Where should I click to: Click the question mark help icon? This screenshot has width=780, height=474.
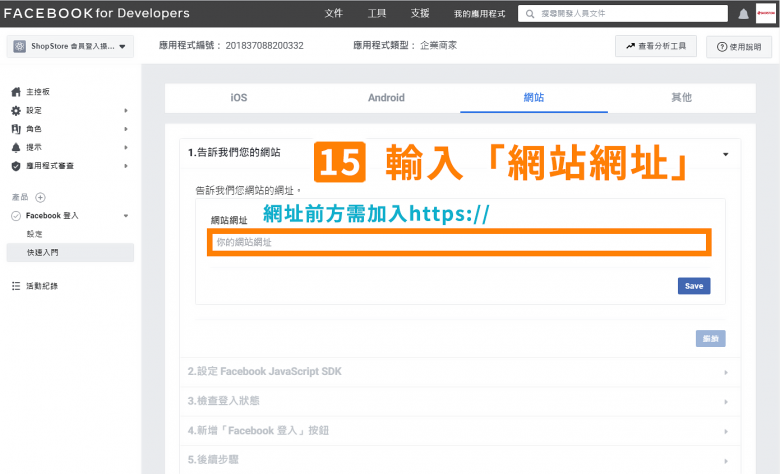tap(722, 47)
